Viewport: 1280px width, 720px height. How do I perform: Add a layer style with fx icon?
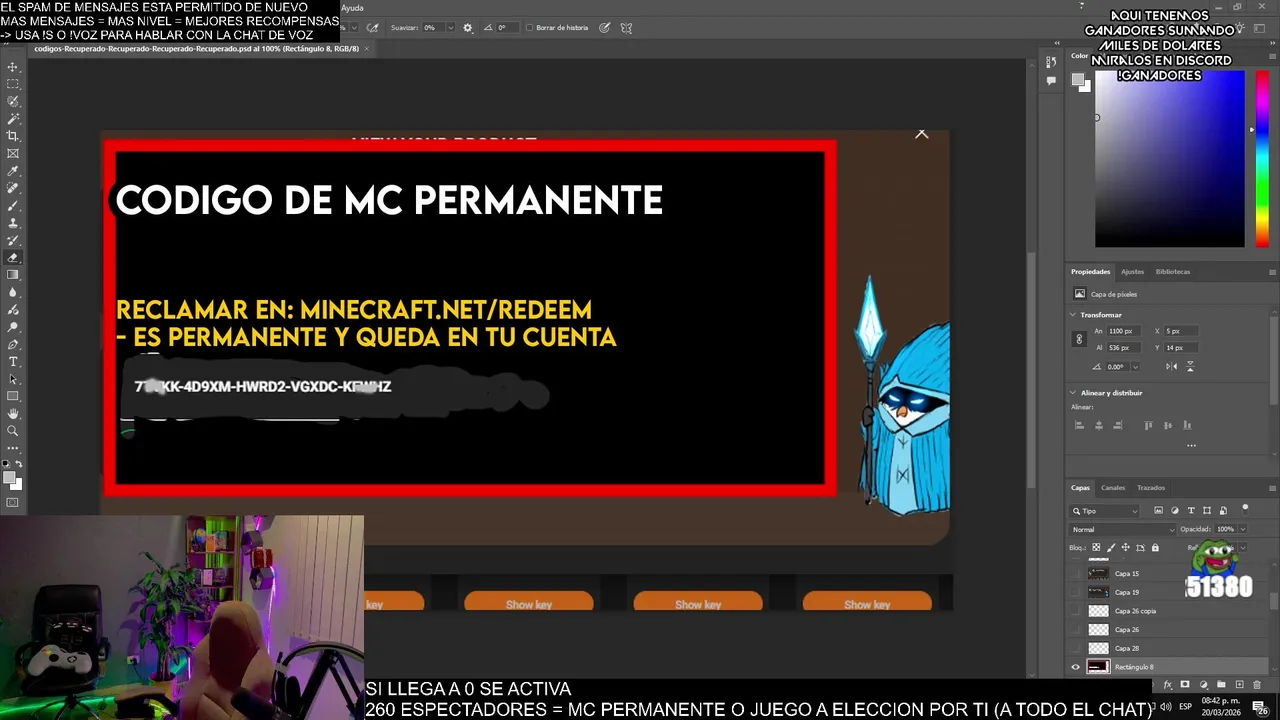pyautogui.click(x=1167, y=685)
